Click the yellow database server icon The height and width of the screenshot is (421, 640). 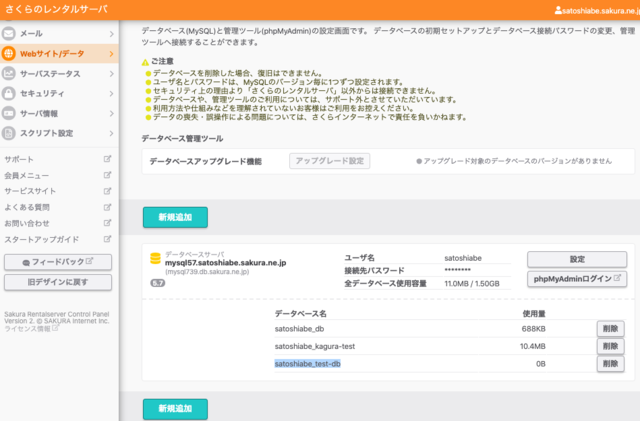[x=156, y=258]
